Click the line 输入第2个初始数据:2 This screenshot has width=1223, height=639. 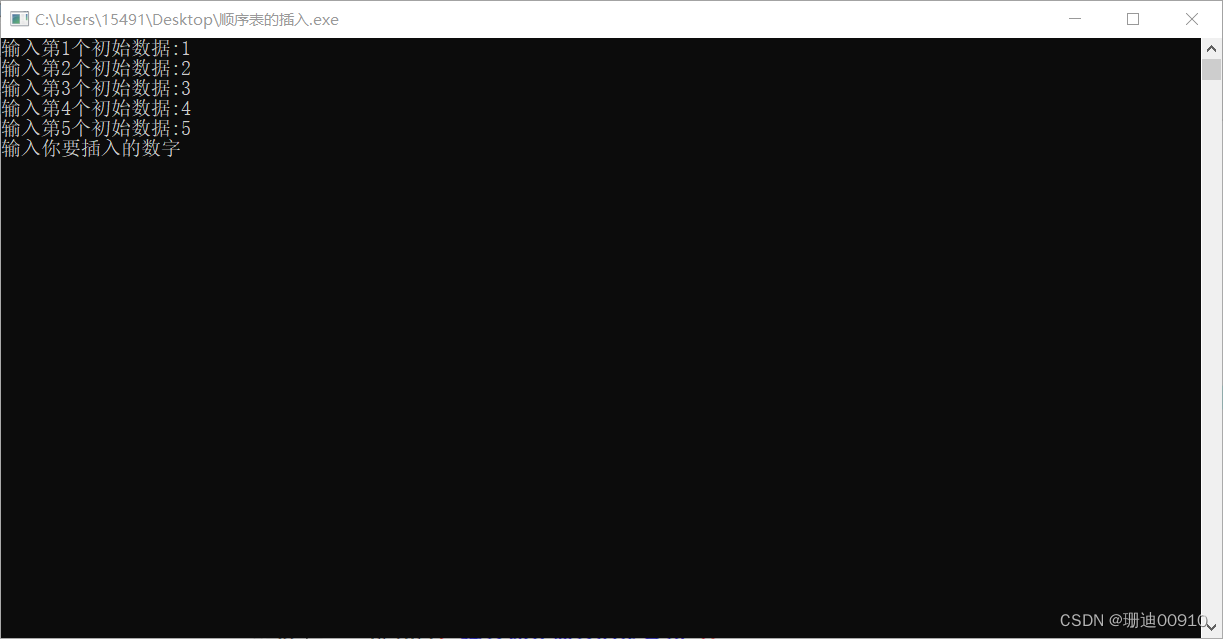[x=96, y=68]
